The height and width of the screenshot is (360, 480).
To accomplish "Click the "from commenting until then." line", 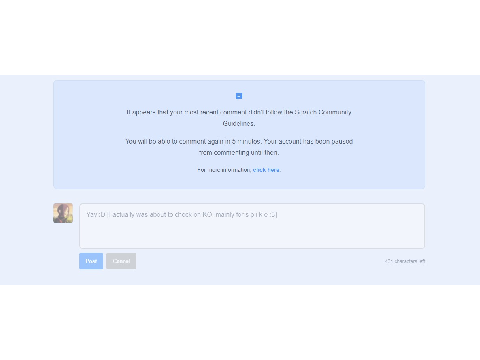I will coord(239,153).
